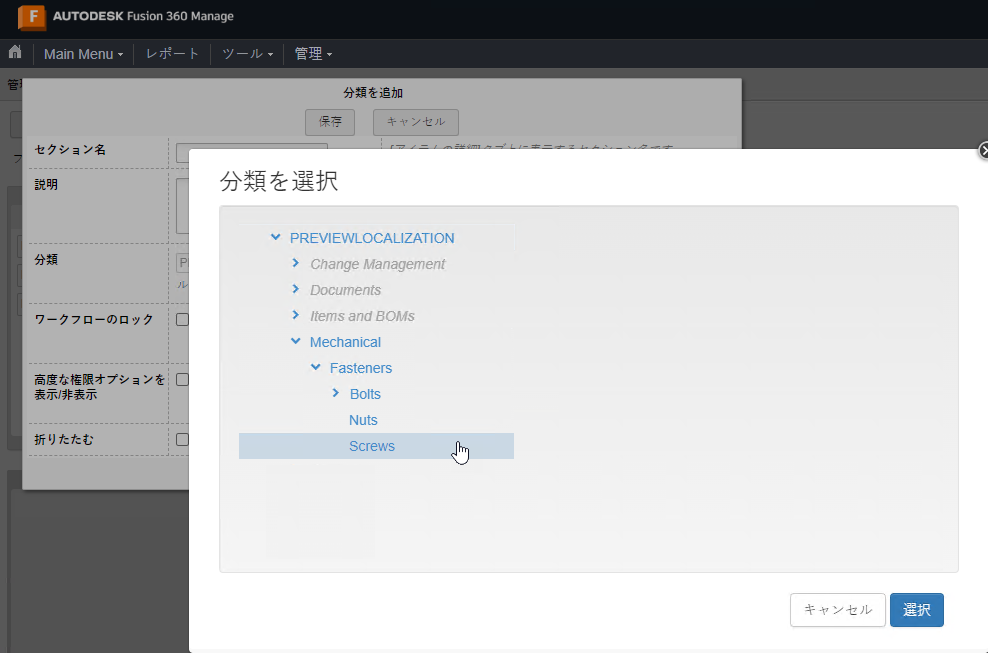Viewport: 988px width, 653px height.
Task: Click the 選択 button
Action: [x=917, y=610]
